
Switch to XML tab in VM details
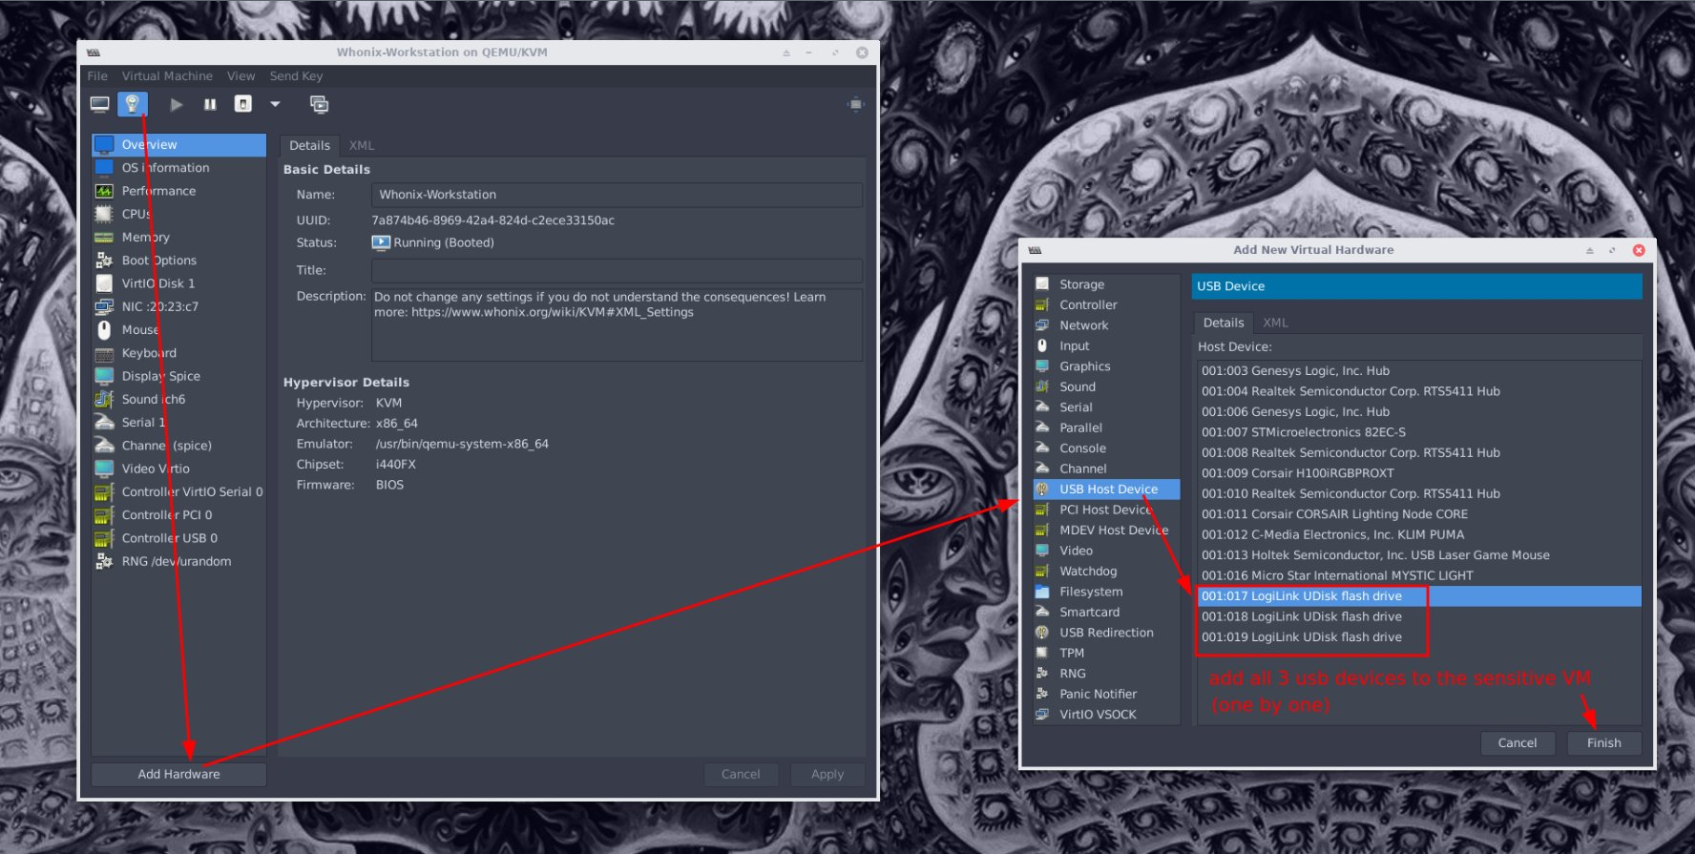[x=361, y=145]
